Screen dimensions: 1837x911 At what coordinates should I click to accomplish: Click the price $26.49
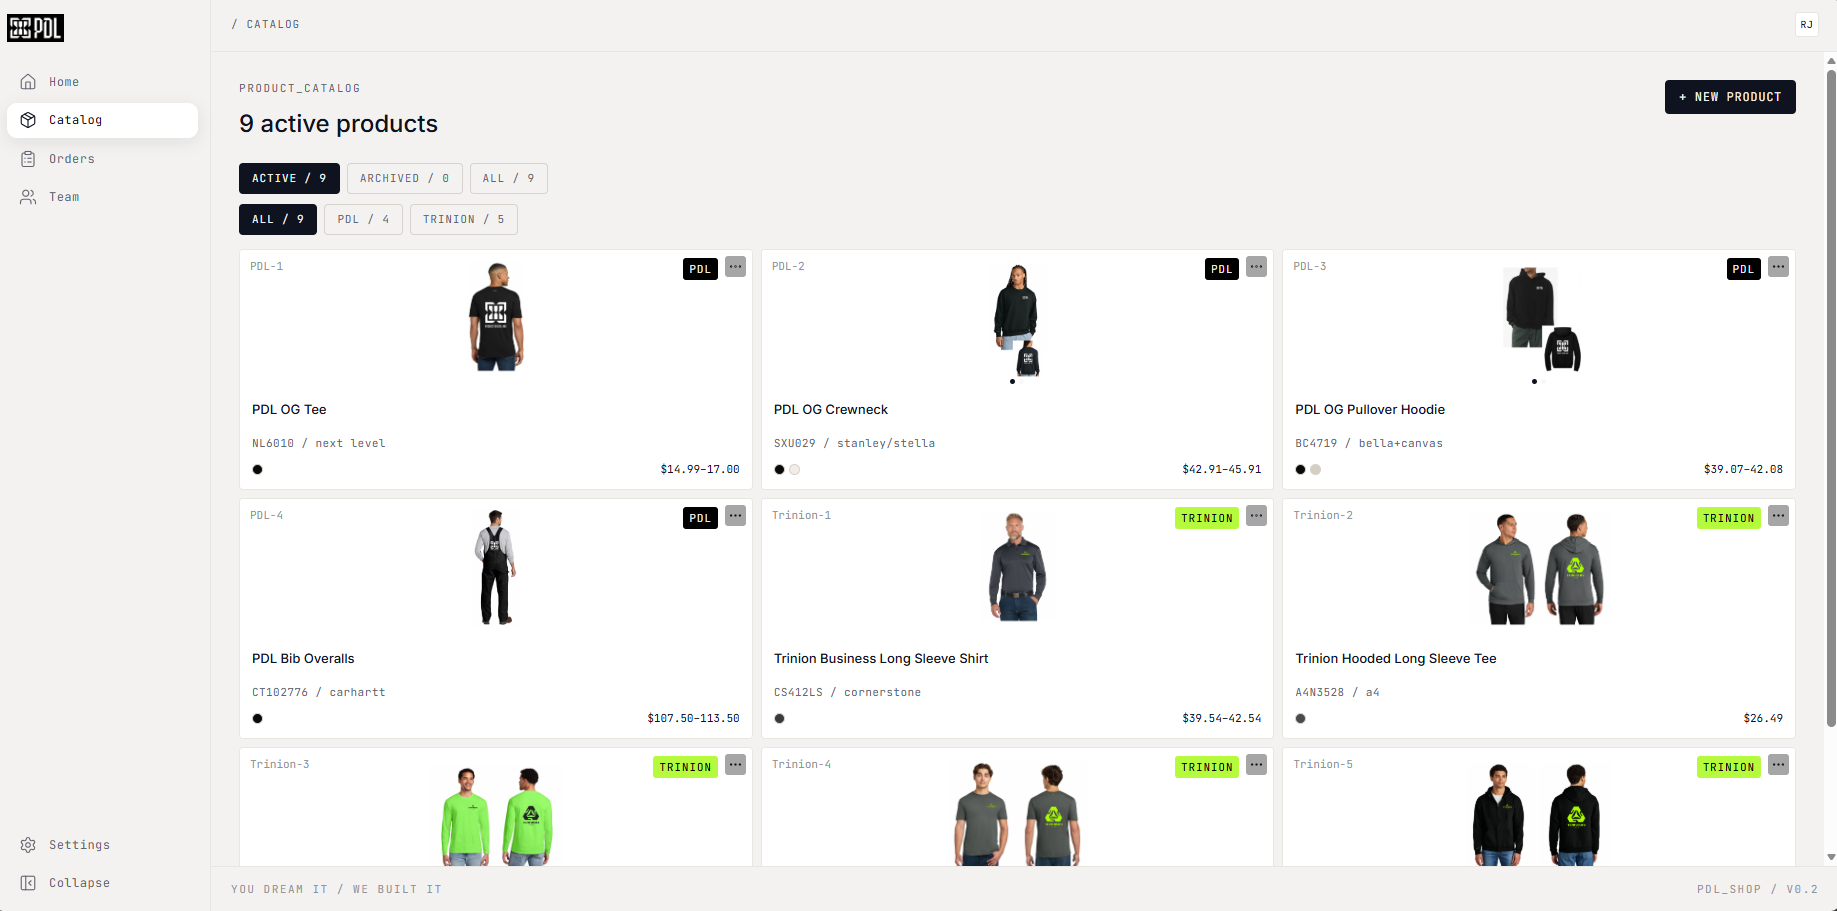pos(1763,718)
